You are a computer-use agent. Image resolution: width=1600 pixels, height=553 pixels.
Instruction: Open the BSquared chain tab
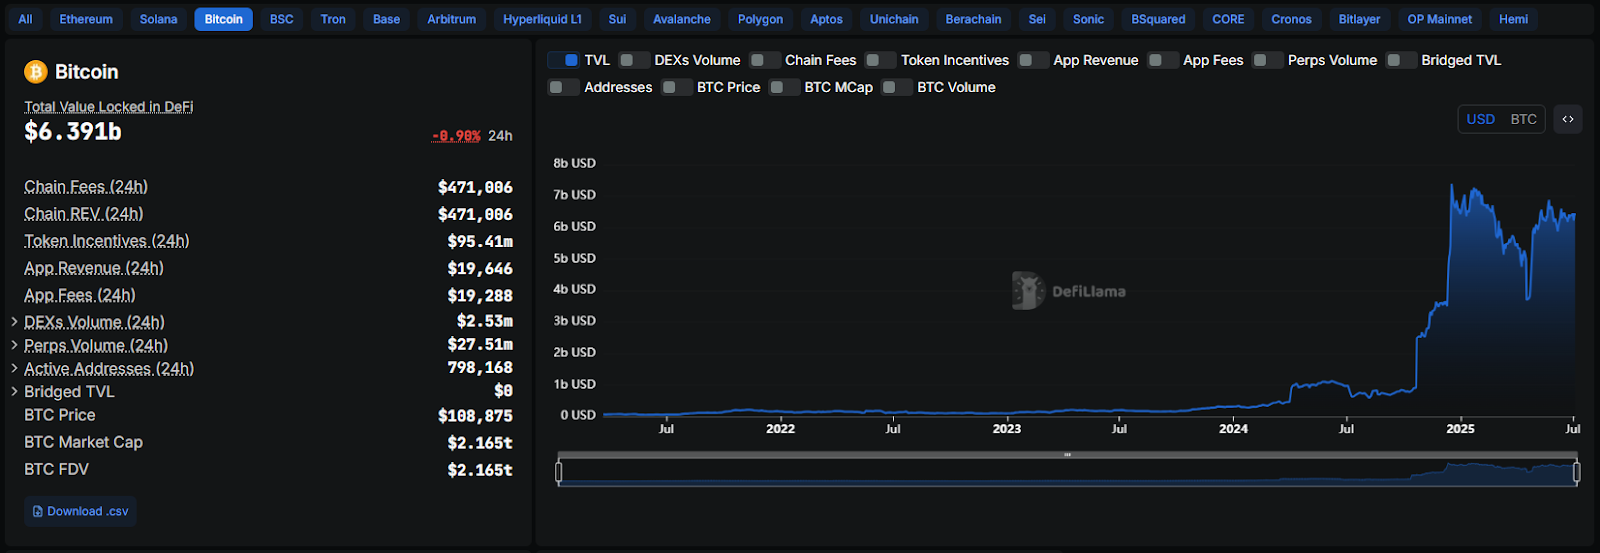[1158, 19]
